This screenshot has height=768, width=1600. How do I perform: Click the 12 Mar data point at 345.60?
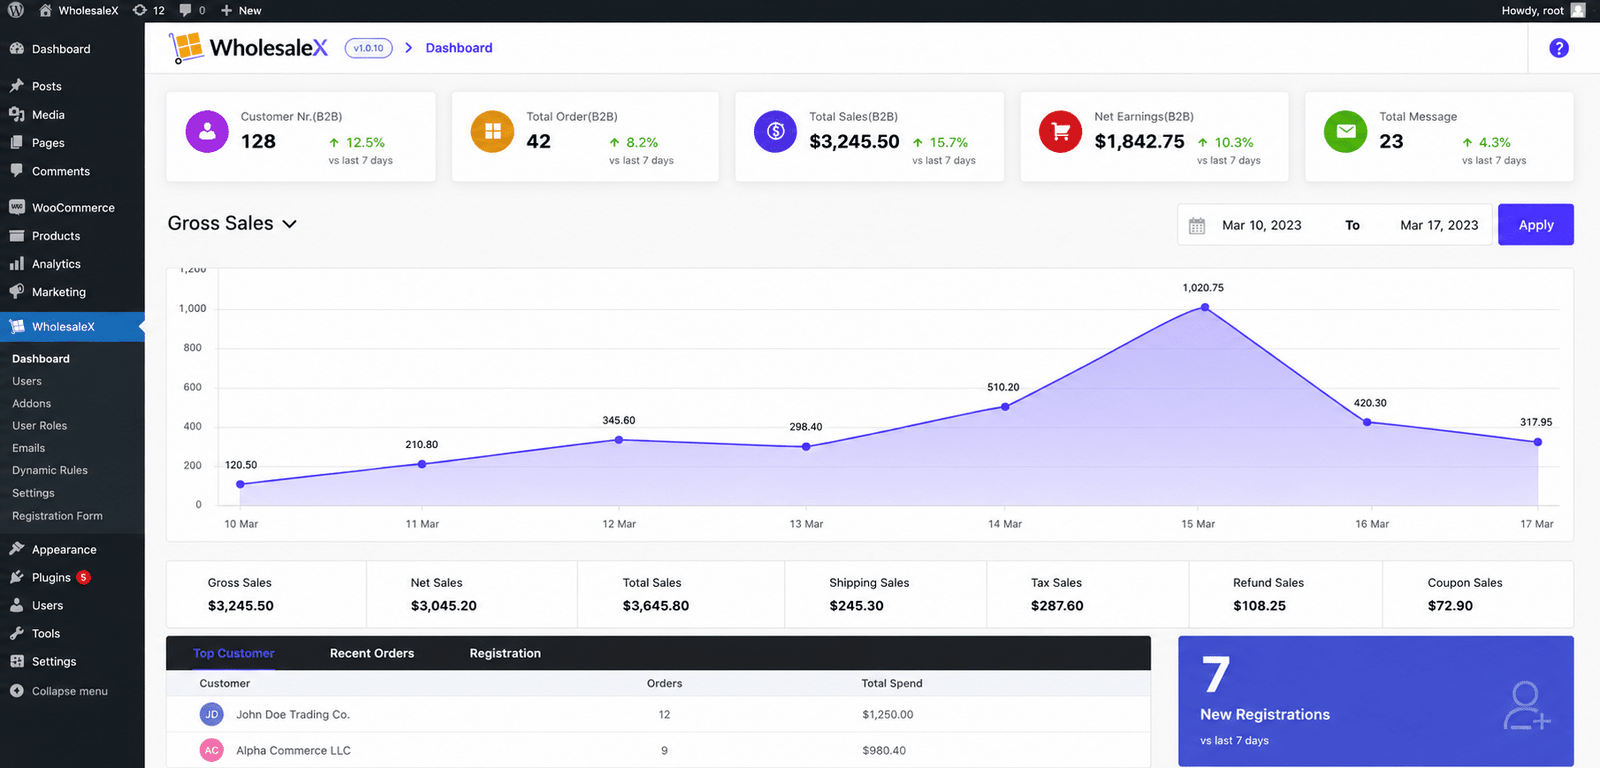[619, 440]
